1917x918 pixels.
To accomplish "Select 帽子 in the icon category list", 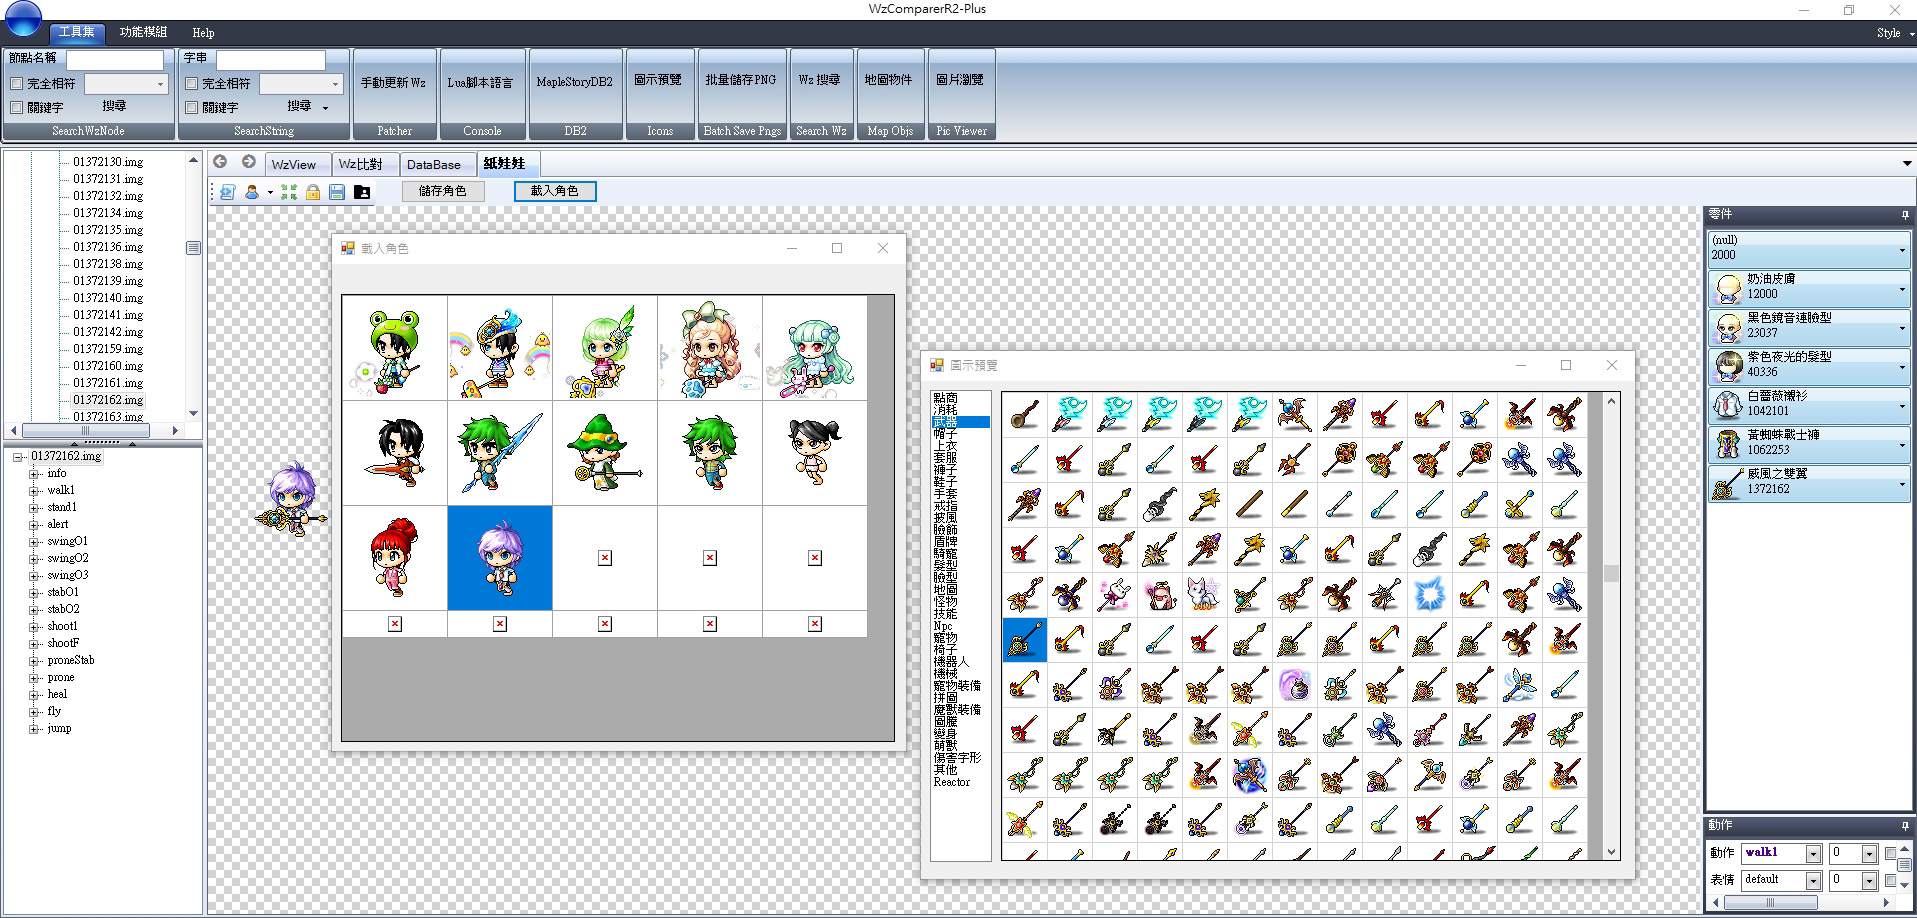I will point(945,434).
